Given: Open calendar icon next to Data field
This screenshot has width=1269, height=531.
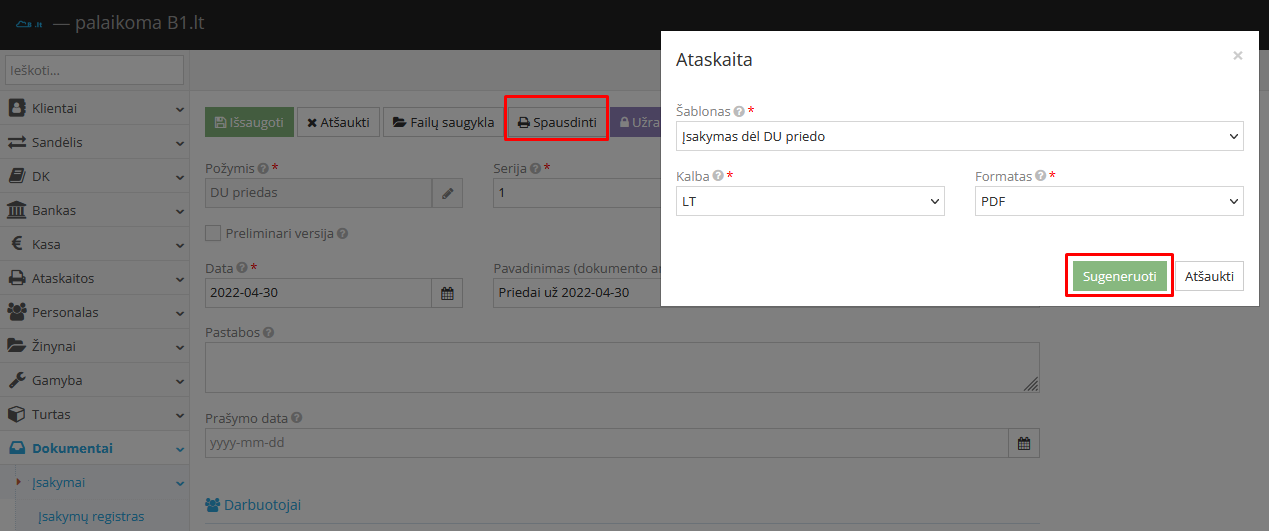Looking at the screenshot, I should click(x=447, y=293).
